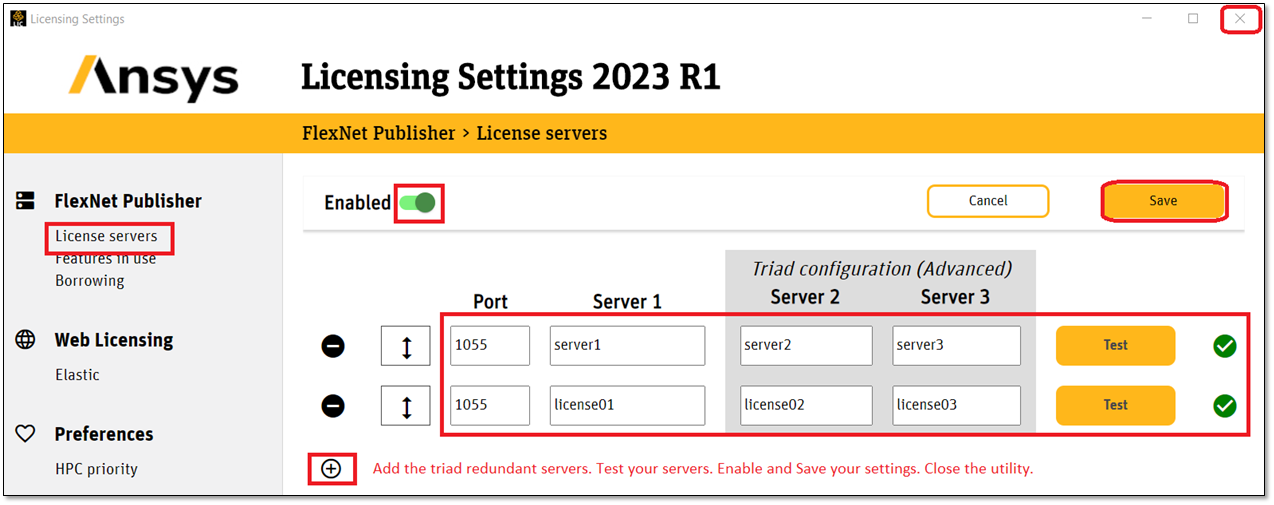Edit the Port field in the license01 row
This screenshot has height=505, width=1274.
pos(490,405)
